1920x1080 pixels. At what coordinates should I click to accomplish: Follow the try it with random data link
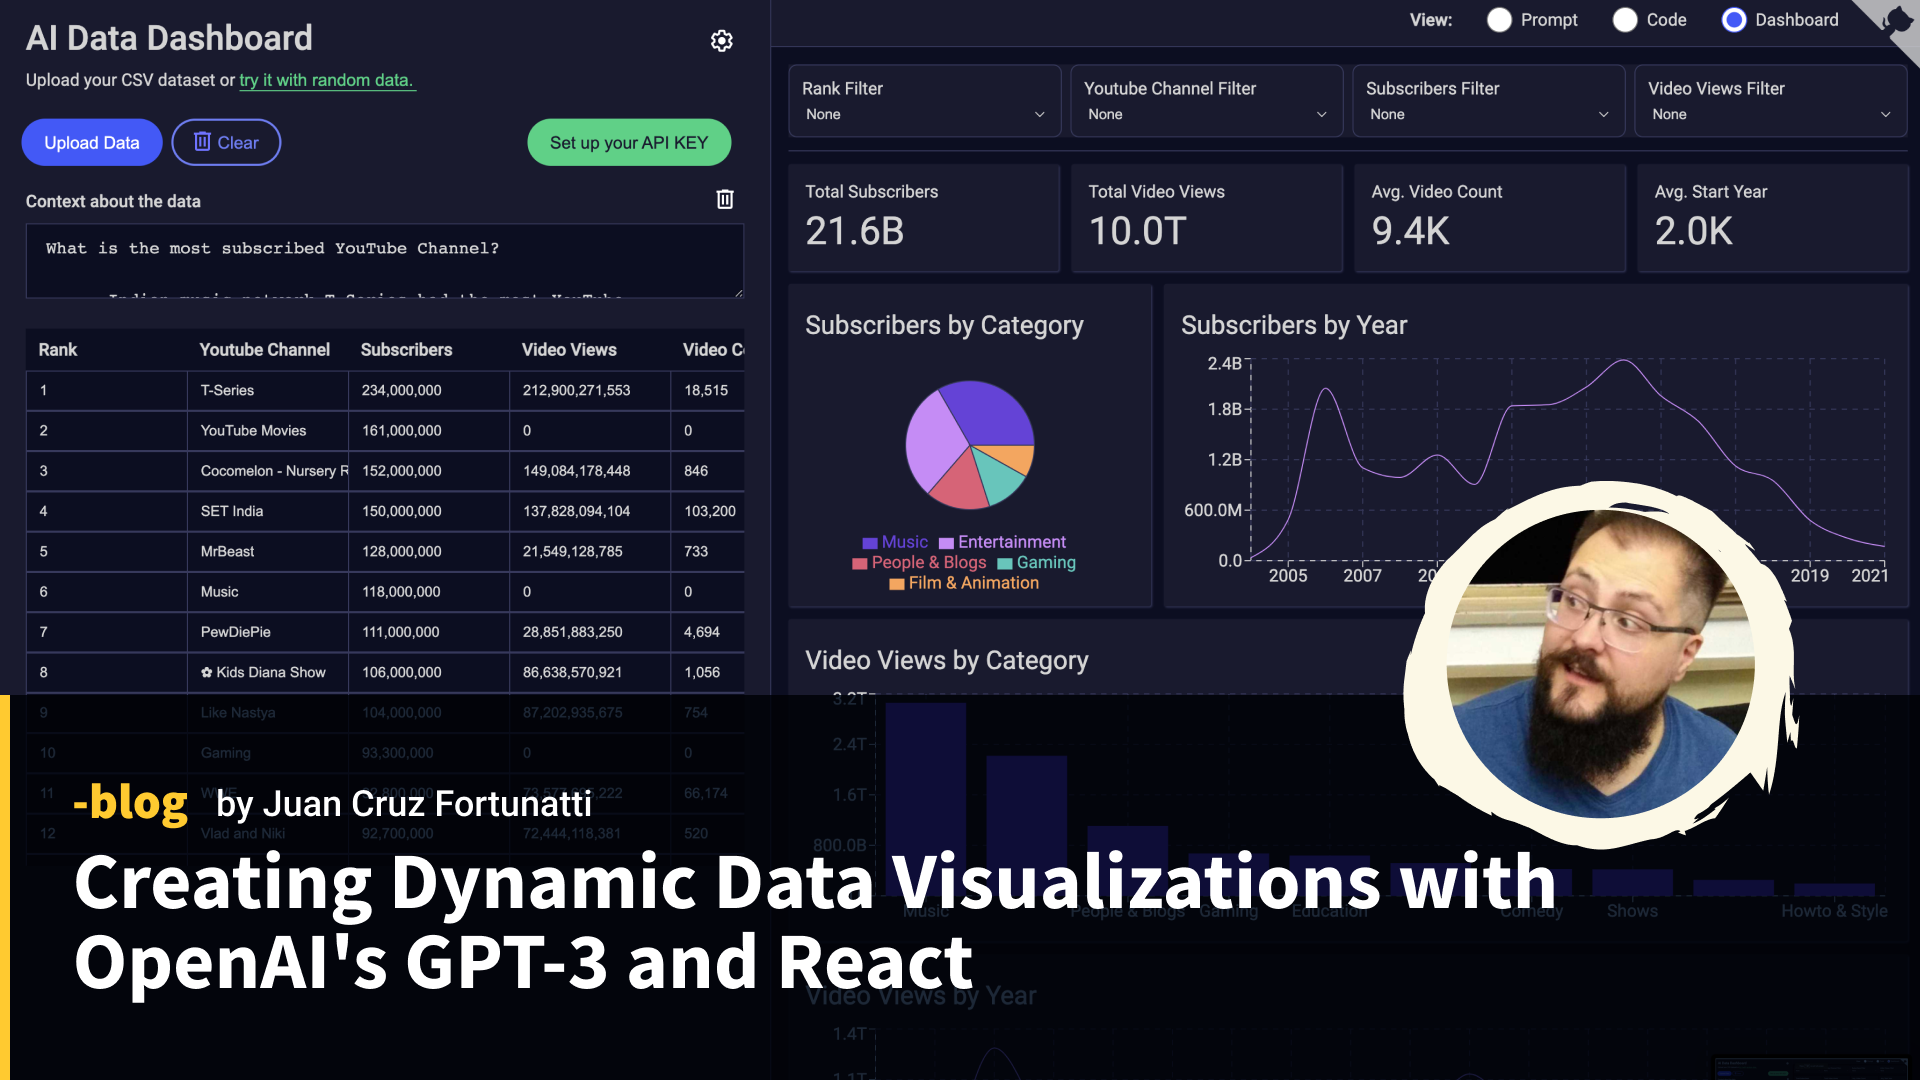click(326, 80)
